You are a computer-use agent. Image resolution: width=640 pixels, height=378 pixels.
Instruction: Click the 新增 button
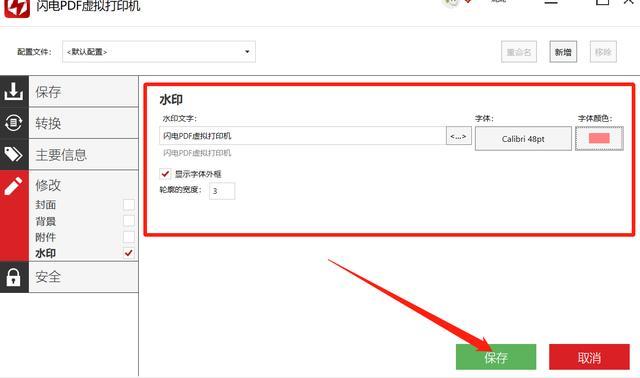tap(563, 52)
